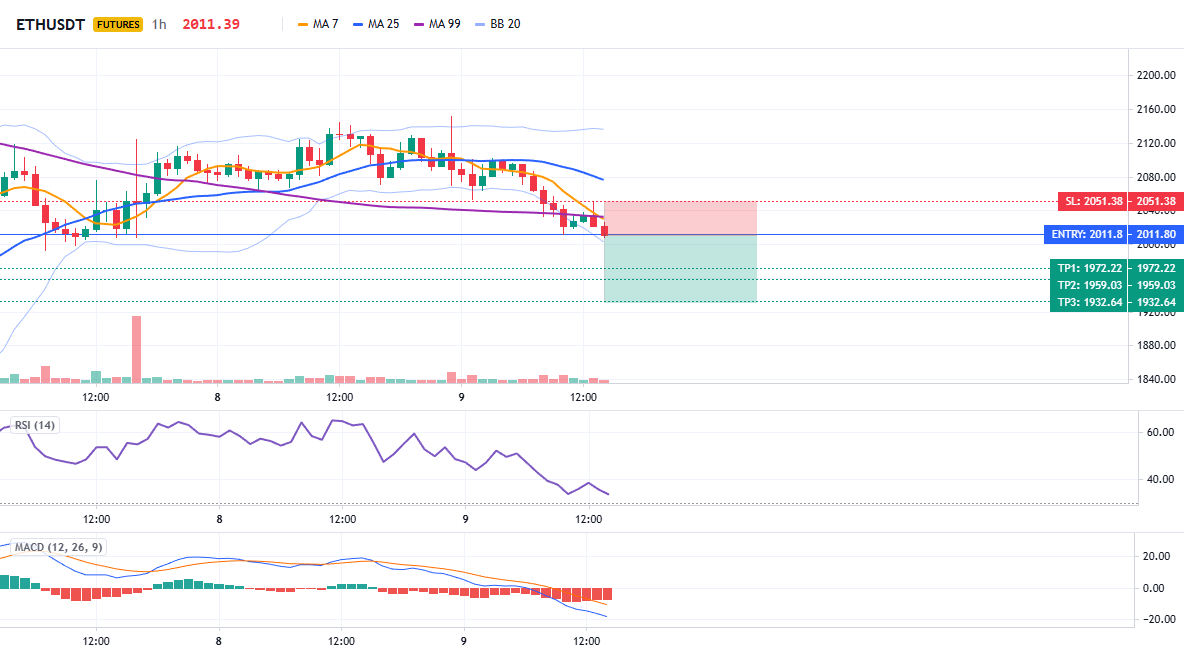Click the ENTRY: 2011.8 label
Viewport: 1184px width, 653px height.
coord(1085,234)
